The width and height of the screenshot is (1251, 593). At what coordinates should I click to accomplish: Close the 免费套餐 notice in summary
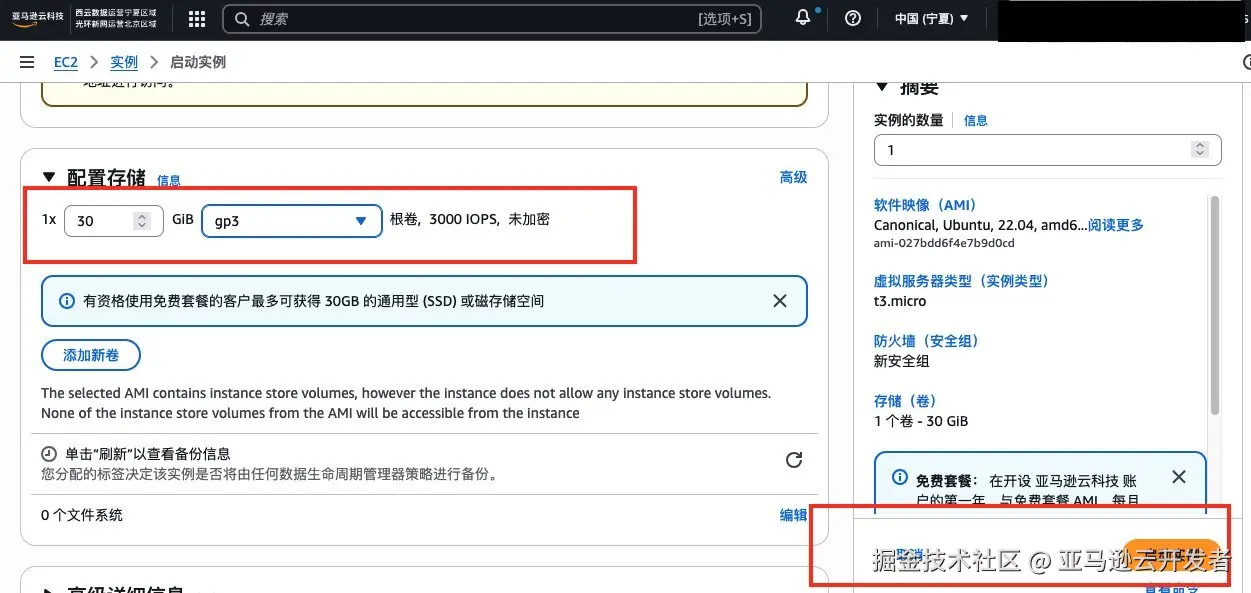1179,477
